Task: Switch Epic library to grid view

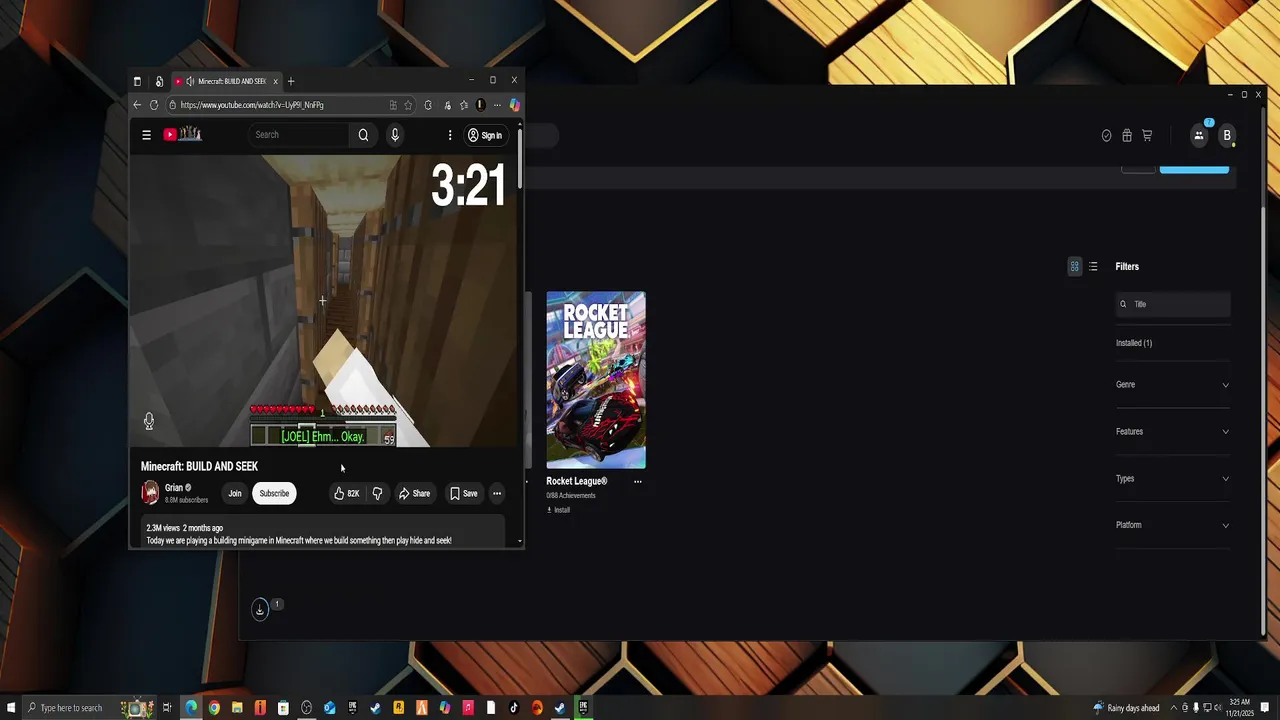Action: (x=1075, y=267)
